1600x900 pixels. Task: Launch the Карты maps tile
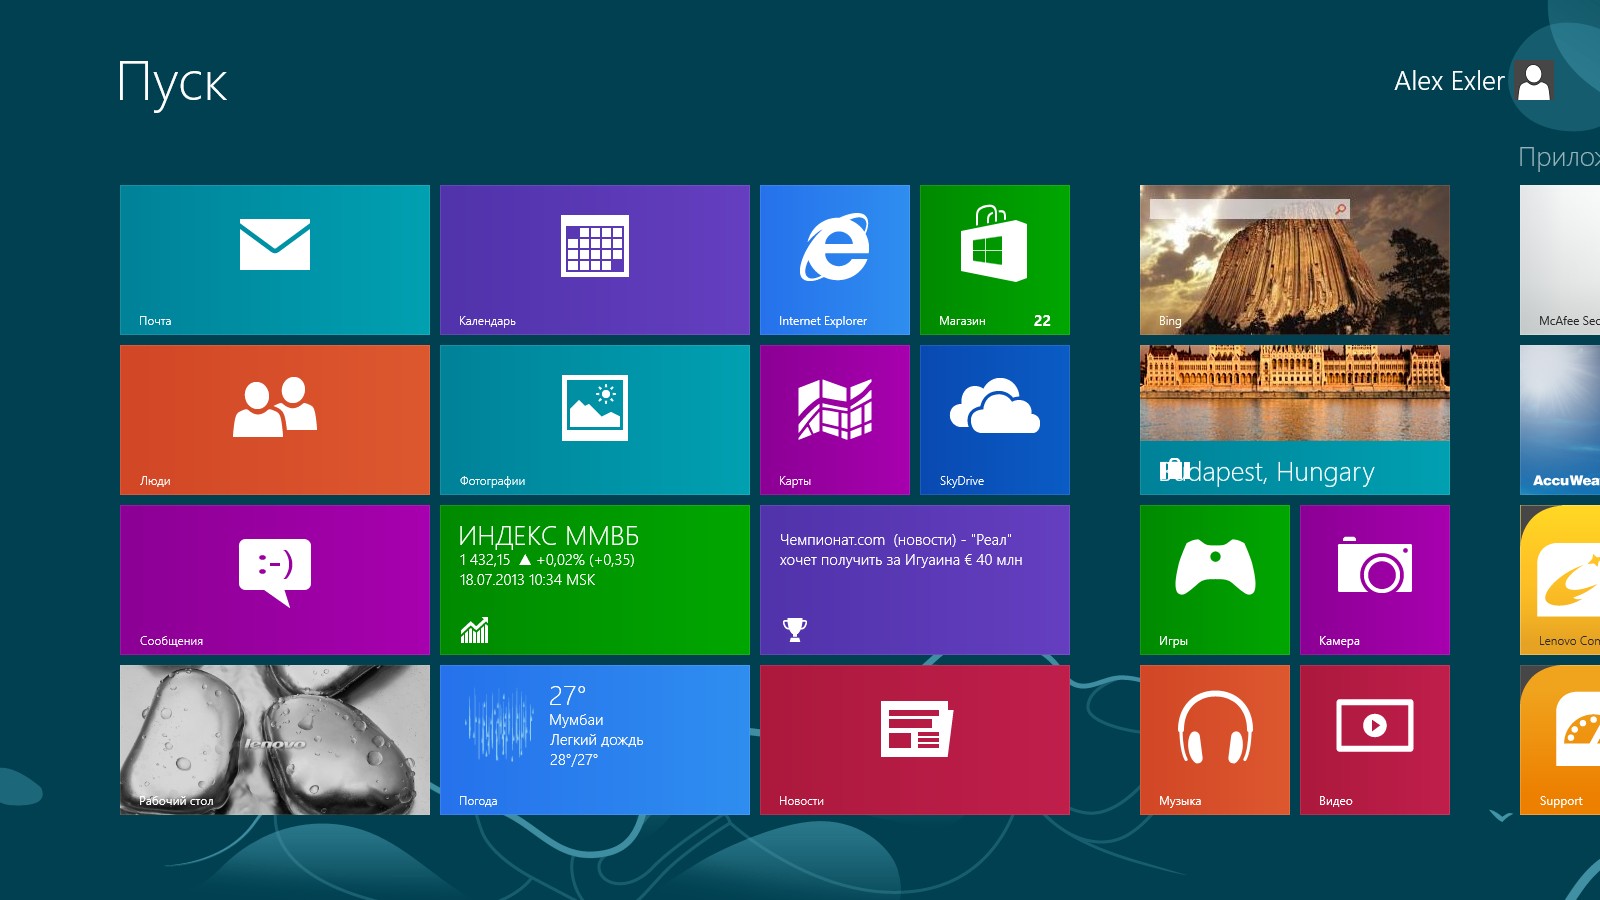tap(835, 420)
